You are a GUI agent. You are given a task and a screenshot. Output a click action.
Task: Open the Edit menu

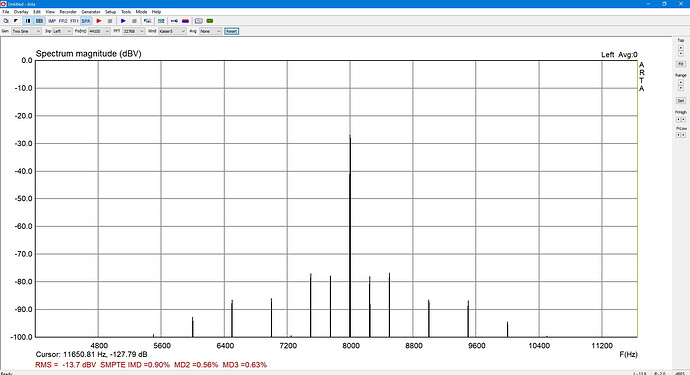(37, 12)
